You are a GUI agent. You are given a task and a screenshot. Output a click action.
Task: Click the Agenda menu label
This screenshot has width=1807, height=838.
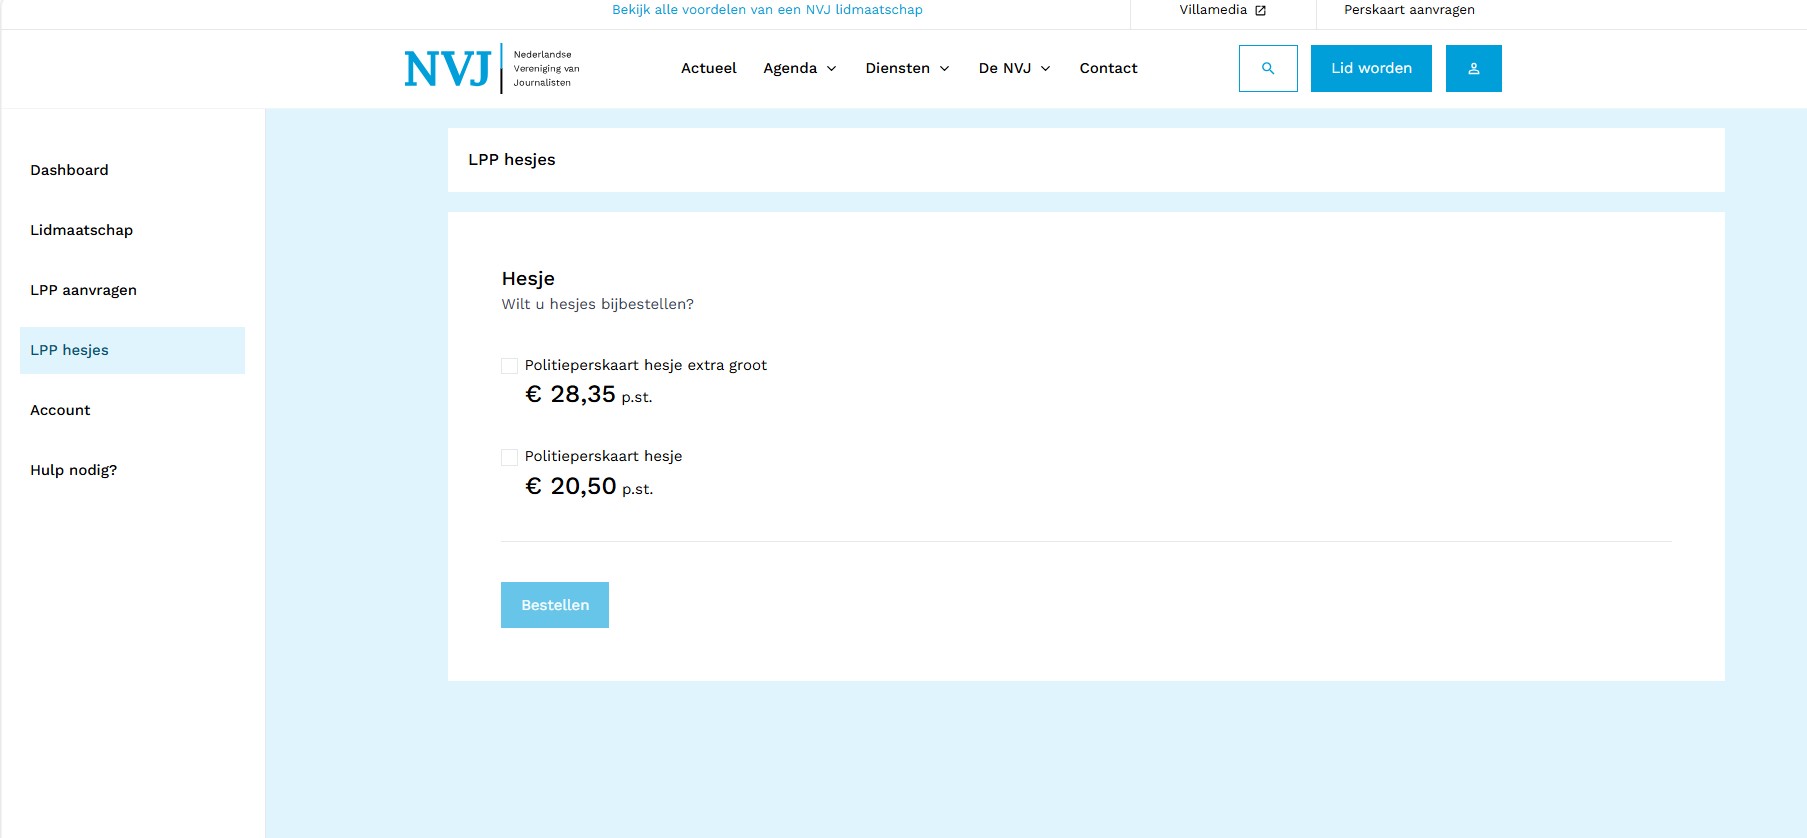[790, 68]
